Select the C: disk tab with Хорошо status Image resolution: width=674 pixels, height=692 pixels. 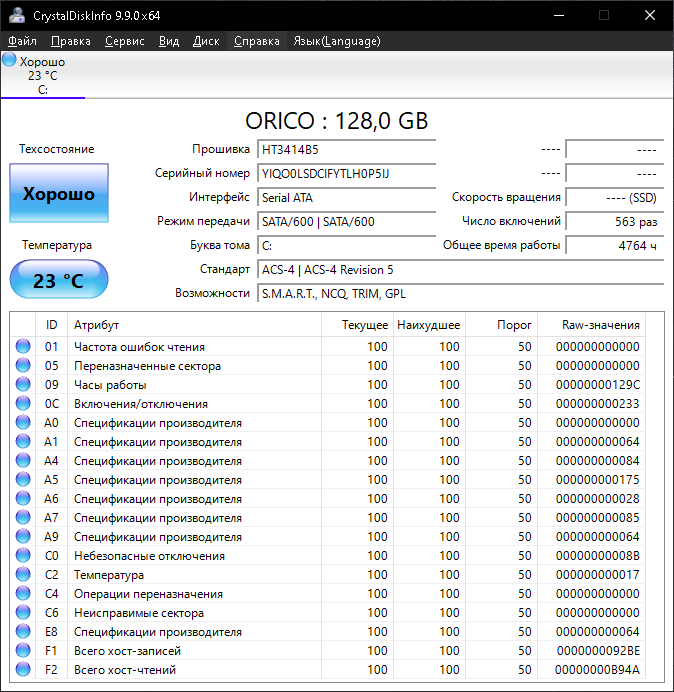tap(43, 75)
